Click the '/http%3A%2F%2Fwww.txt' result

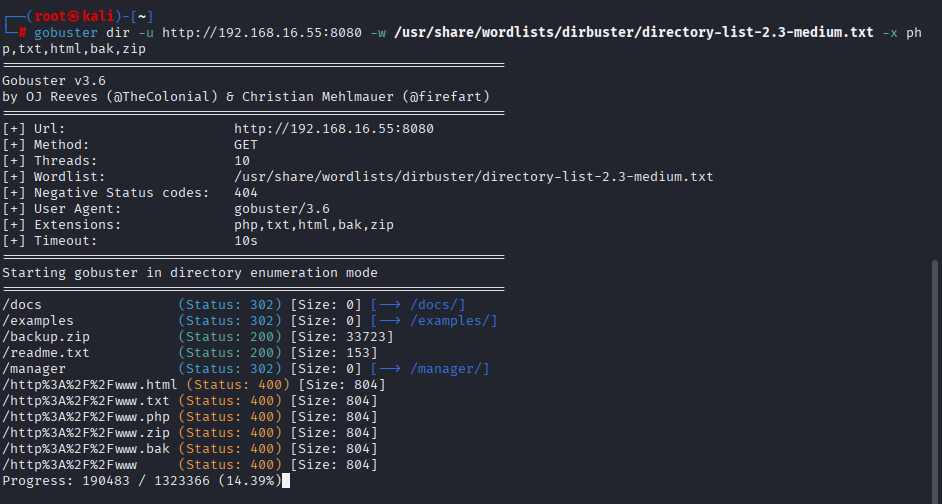[x=86, y=401]
